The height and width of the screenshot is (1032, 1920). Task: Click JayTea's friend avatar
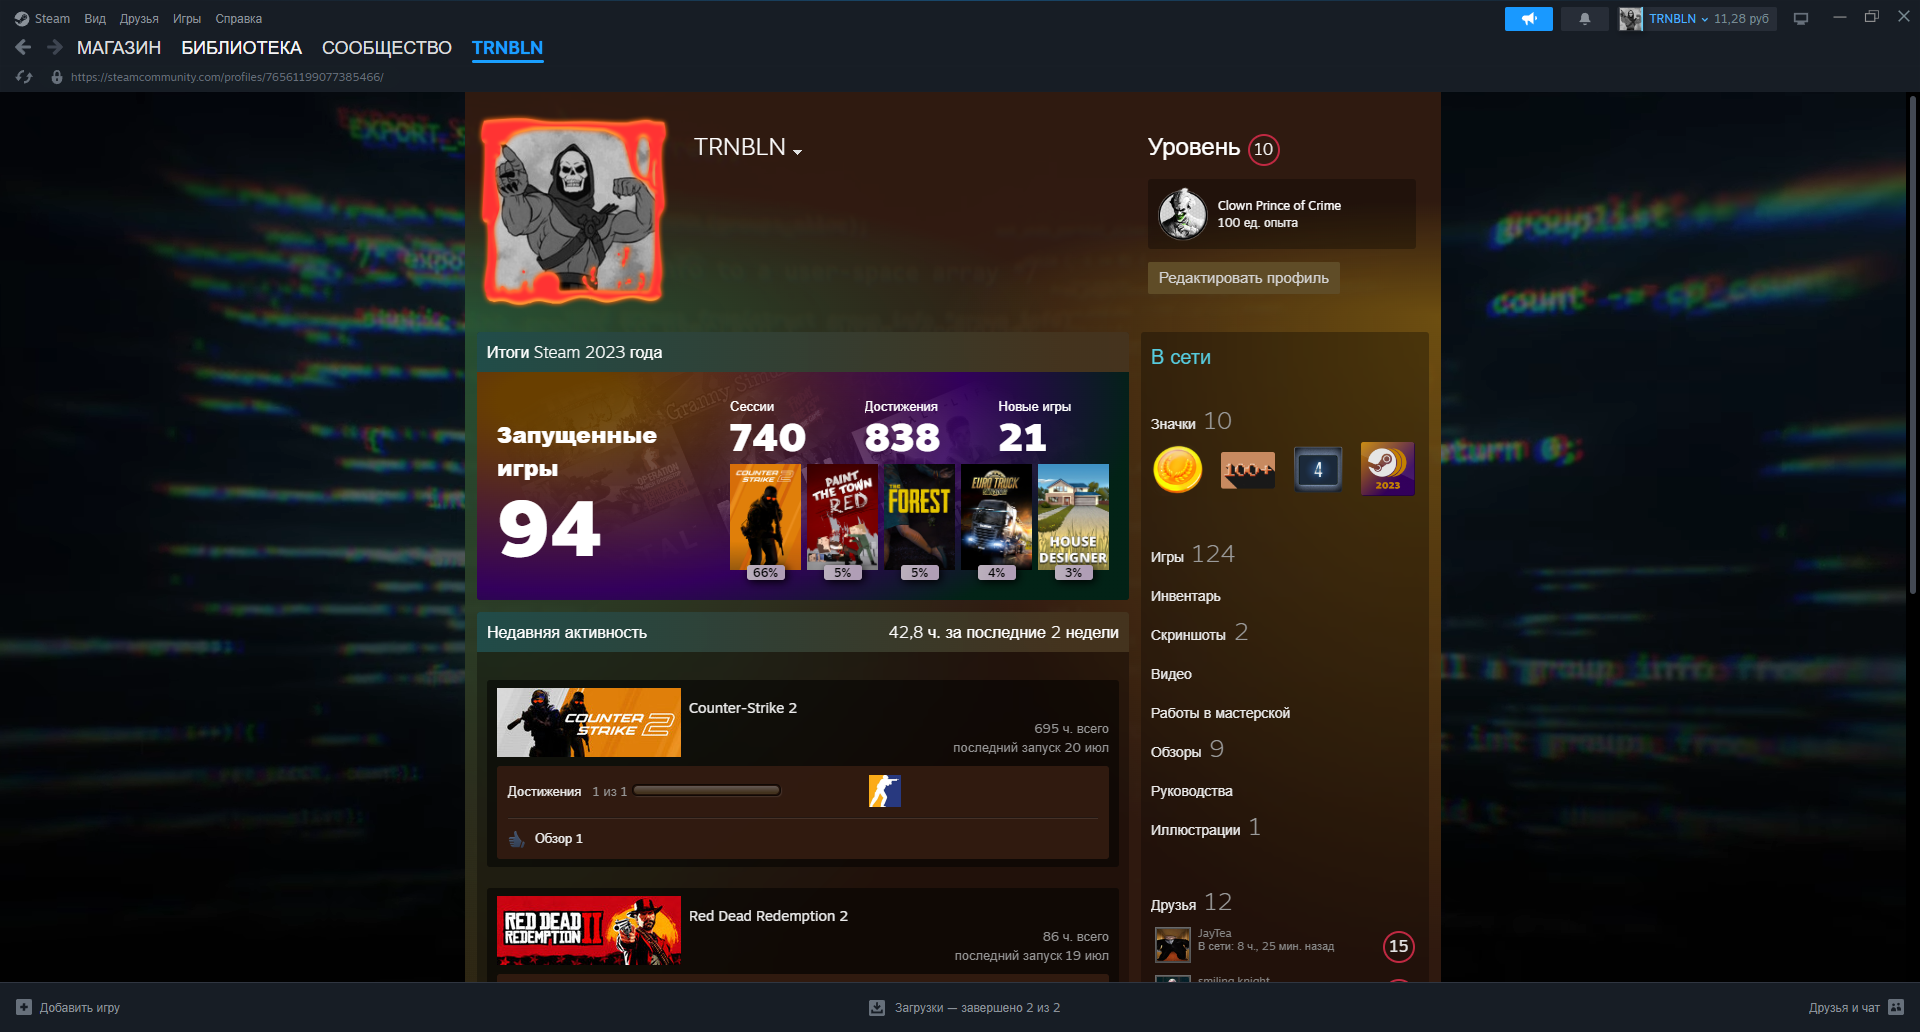1172,944
